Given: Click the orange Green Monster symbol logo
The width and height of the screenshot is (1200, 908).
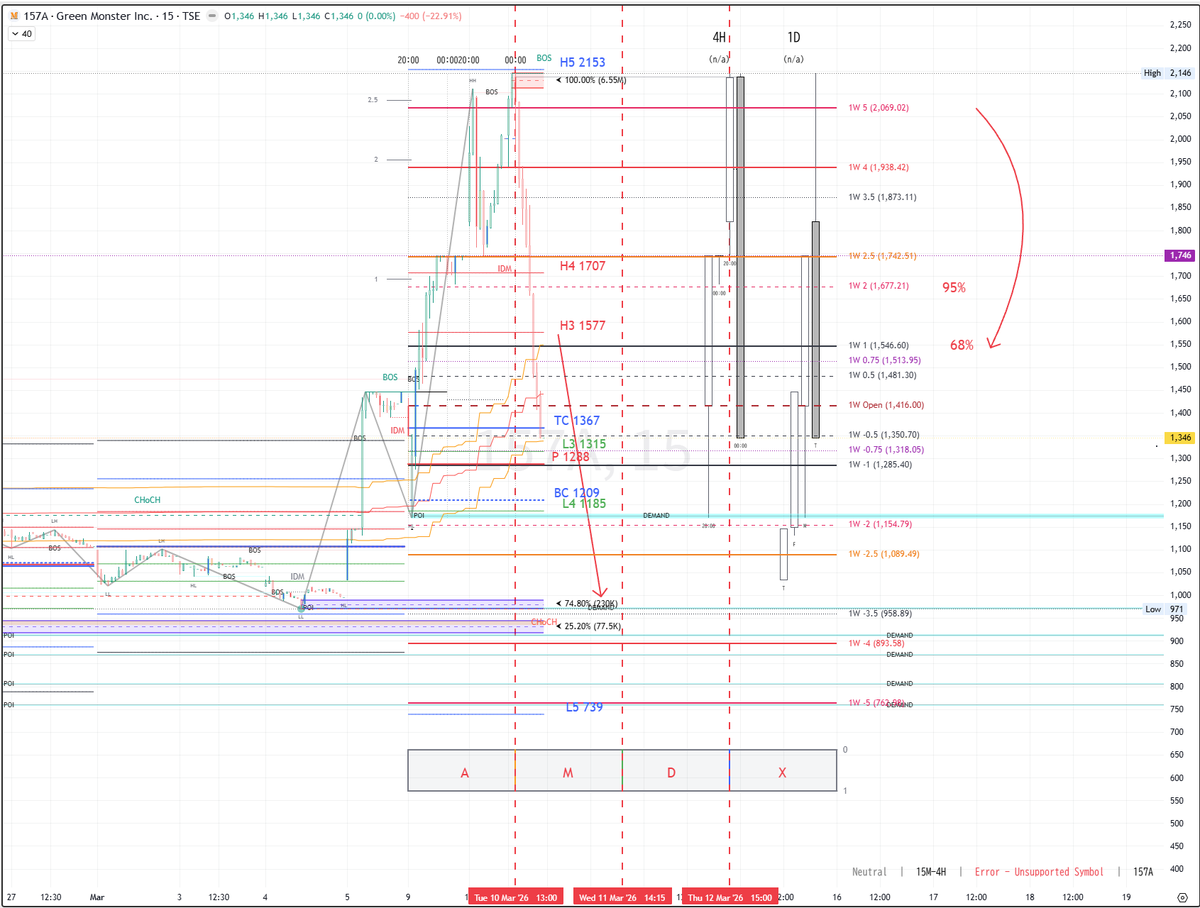Looking at the screenshot, I should [14, 15].
